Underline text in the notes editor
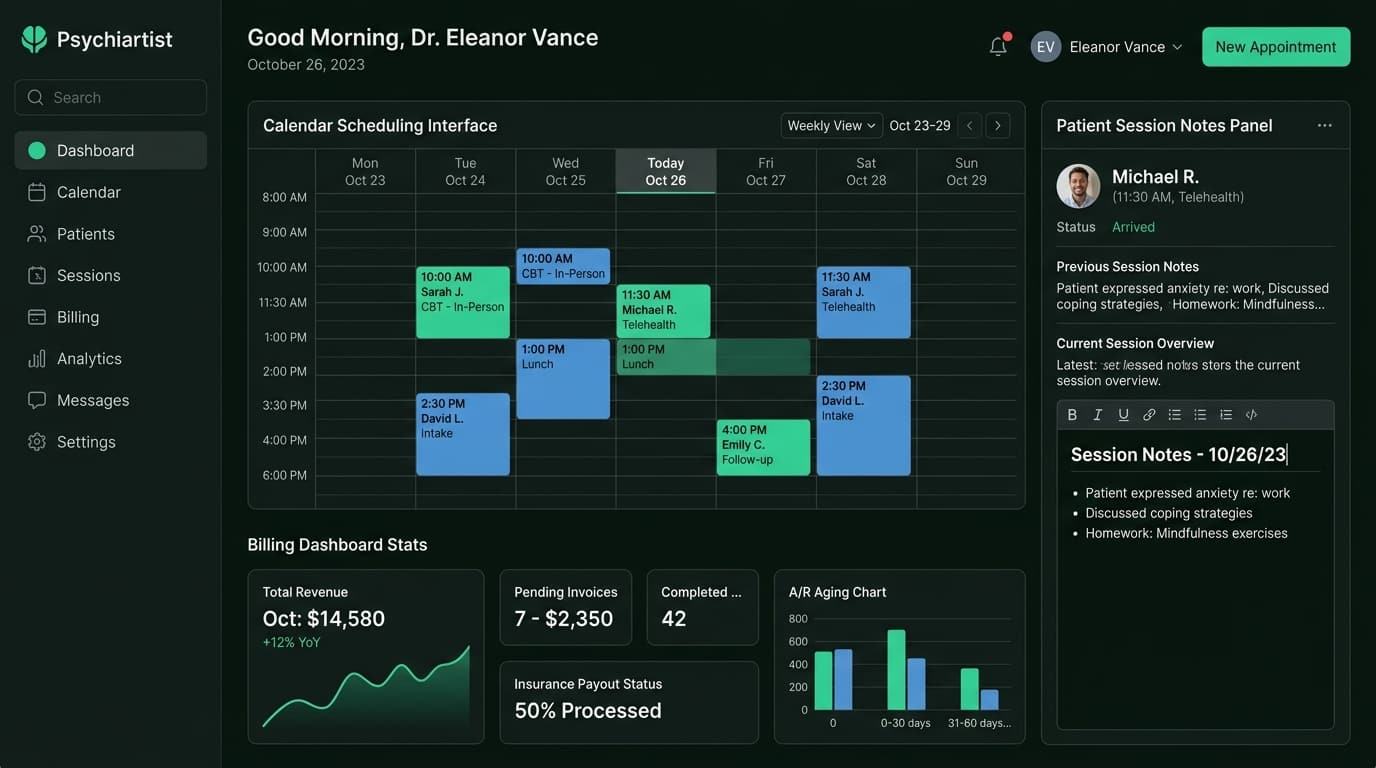The image size is (1376, 768). click(1123, 415)
